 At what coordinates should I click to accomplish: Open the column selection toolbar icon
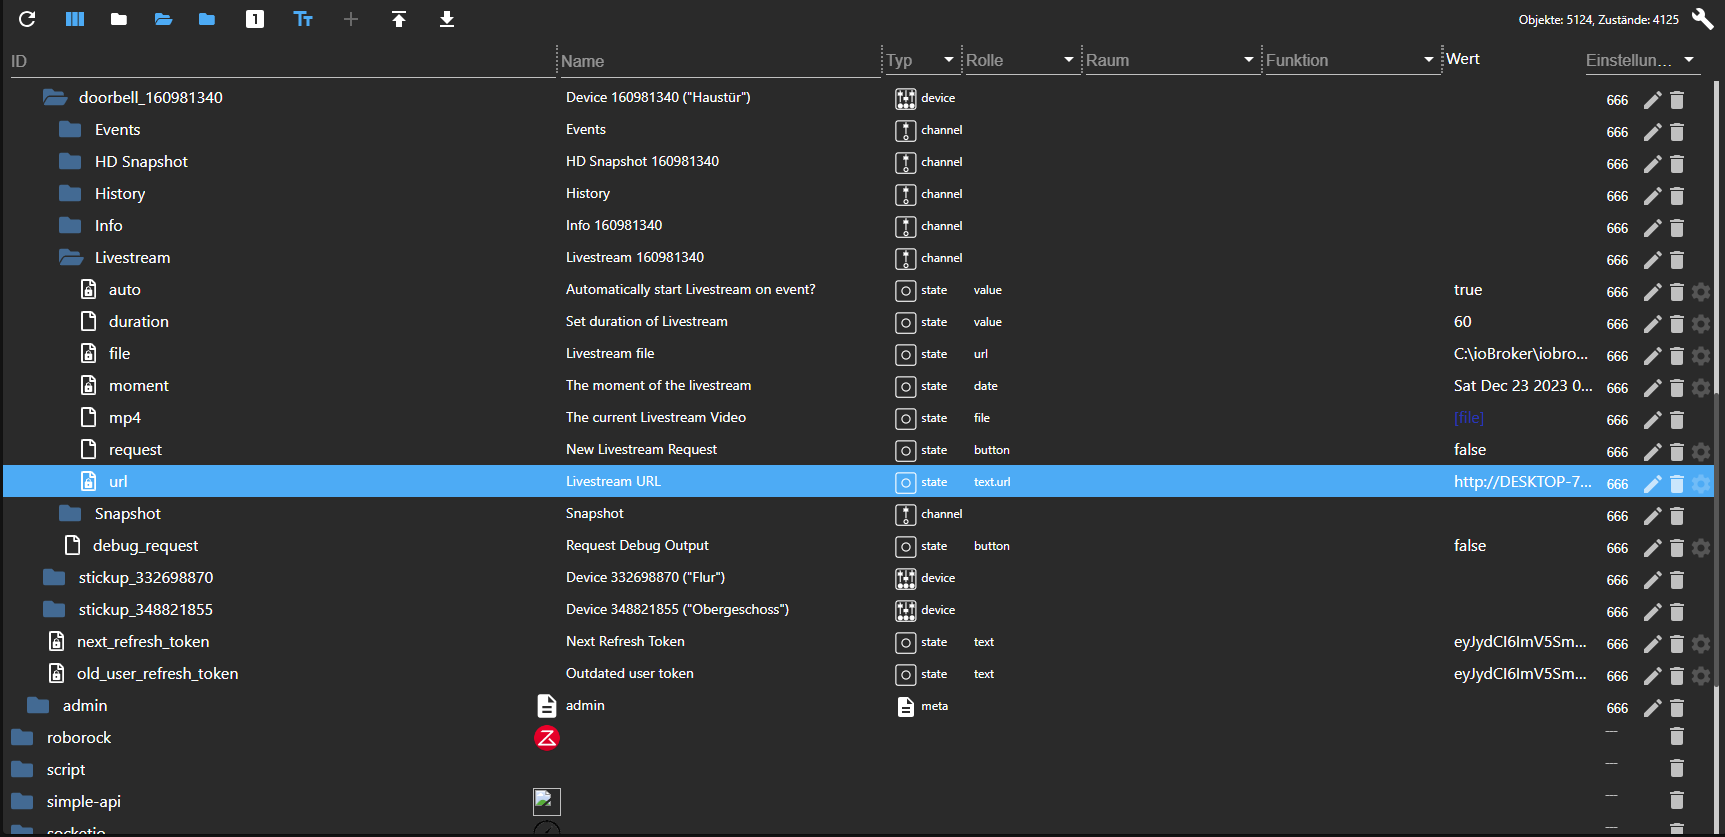pyautogui.click(x=75, y=19)
